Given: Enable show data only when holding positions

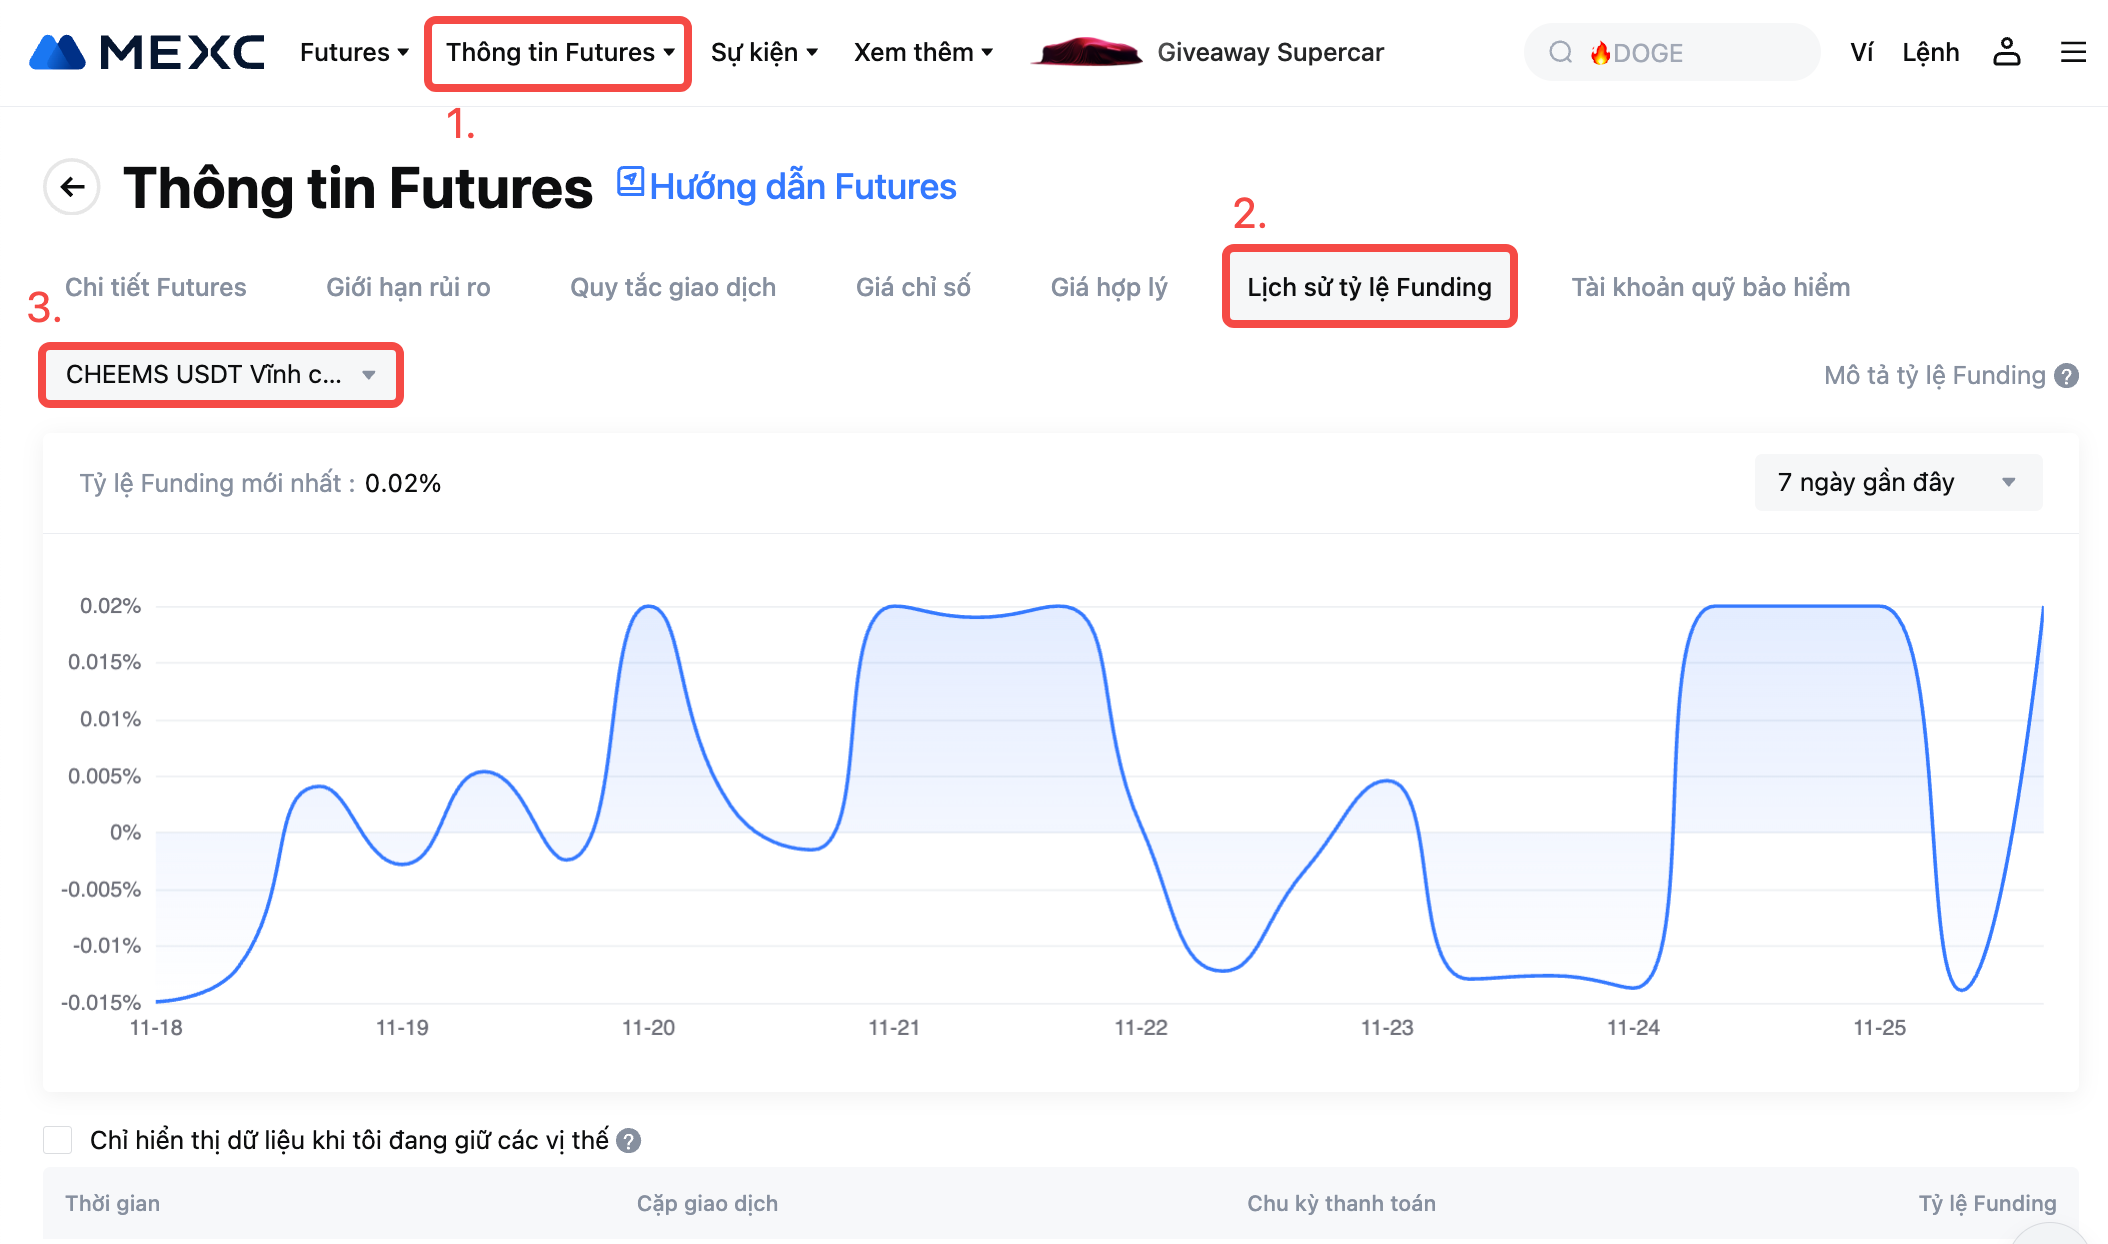Looking at the screenshot, I should tap(58, 1140).
